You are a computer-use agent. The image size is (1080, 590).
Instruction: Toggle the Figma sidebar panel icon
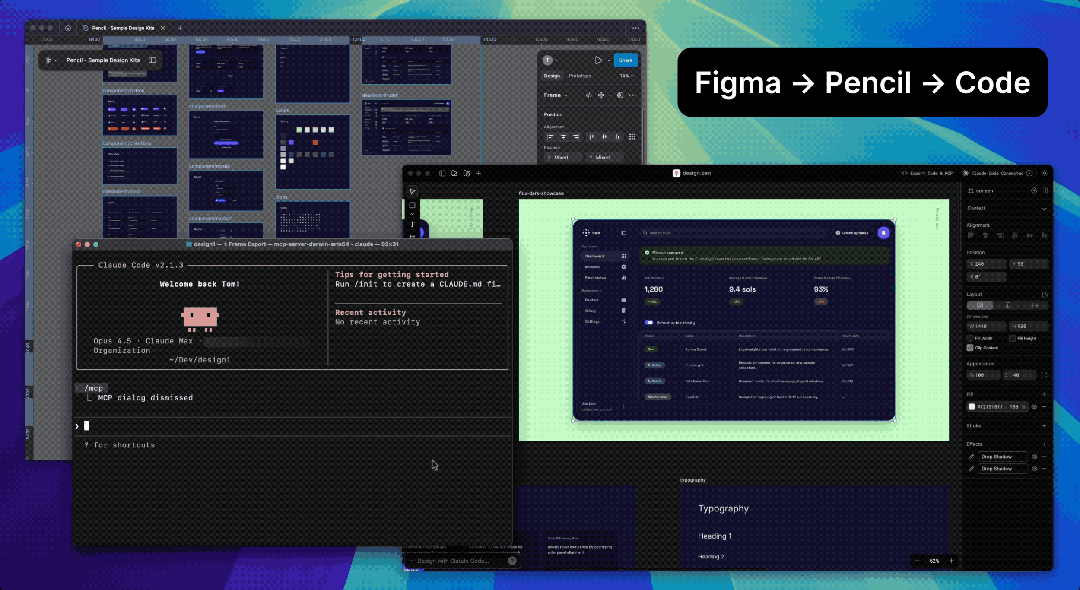coord(152,60)
